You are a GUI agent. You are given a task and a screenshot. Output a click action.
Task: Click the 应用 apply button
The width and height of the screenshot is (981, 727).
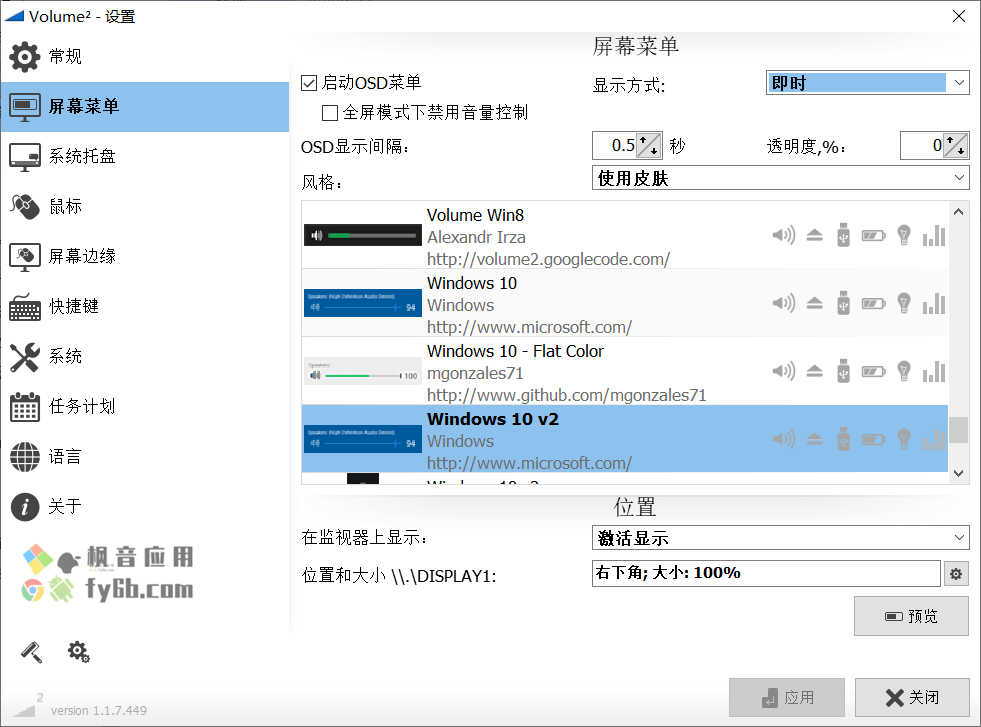pyautogui.click(x=786, y=698)
